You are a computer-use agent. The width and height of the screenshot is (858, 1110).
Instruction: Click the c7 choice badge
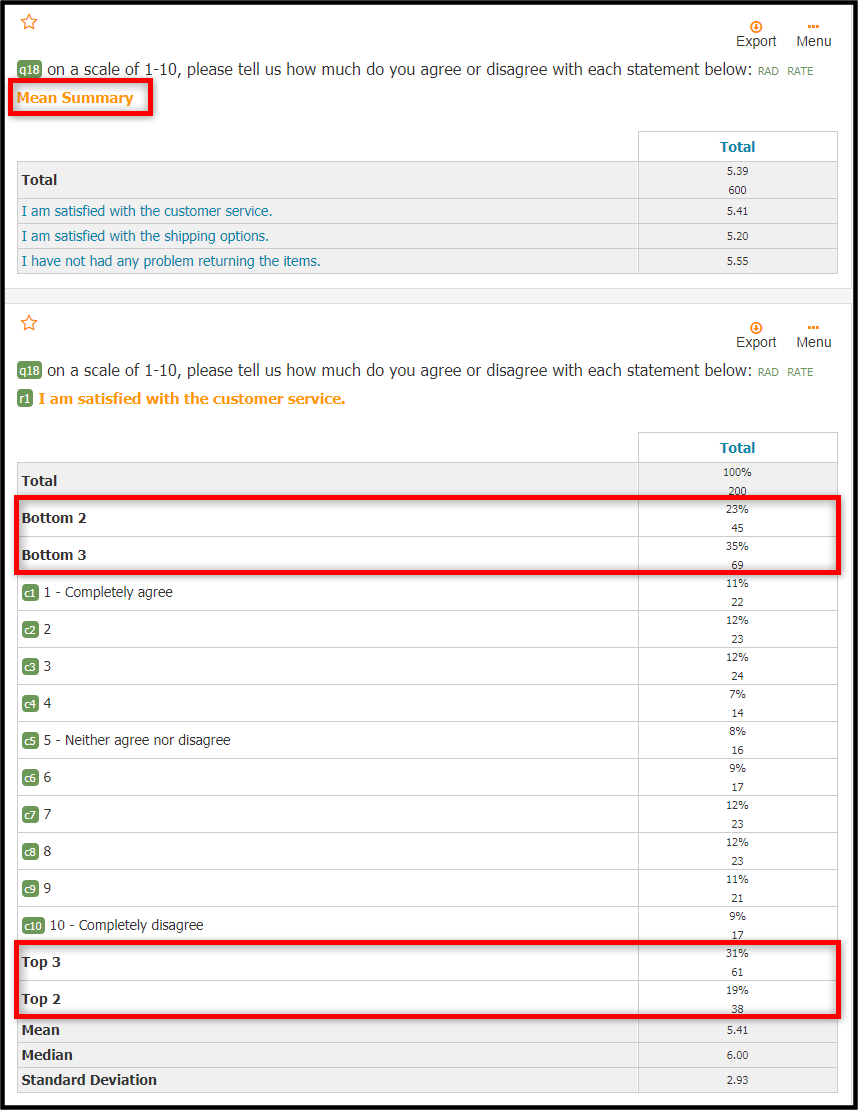tap(30, 814)
